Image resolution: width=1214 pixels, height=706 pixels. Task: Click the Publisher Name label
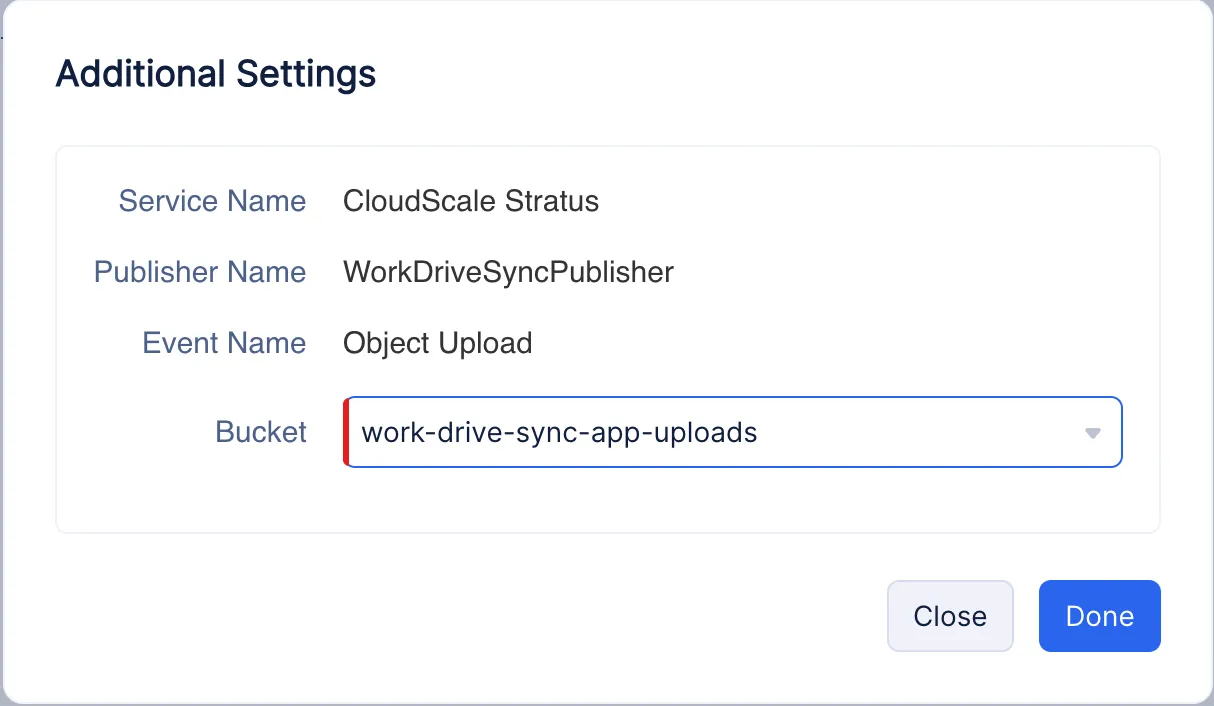point(200,271)
